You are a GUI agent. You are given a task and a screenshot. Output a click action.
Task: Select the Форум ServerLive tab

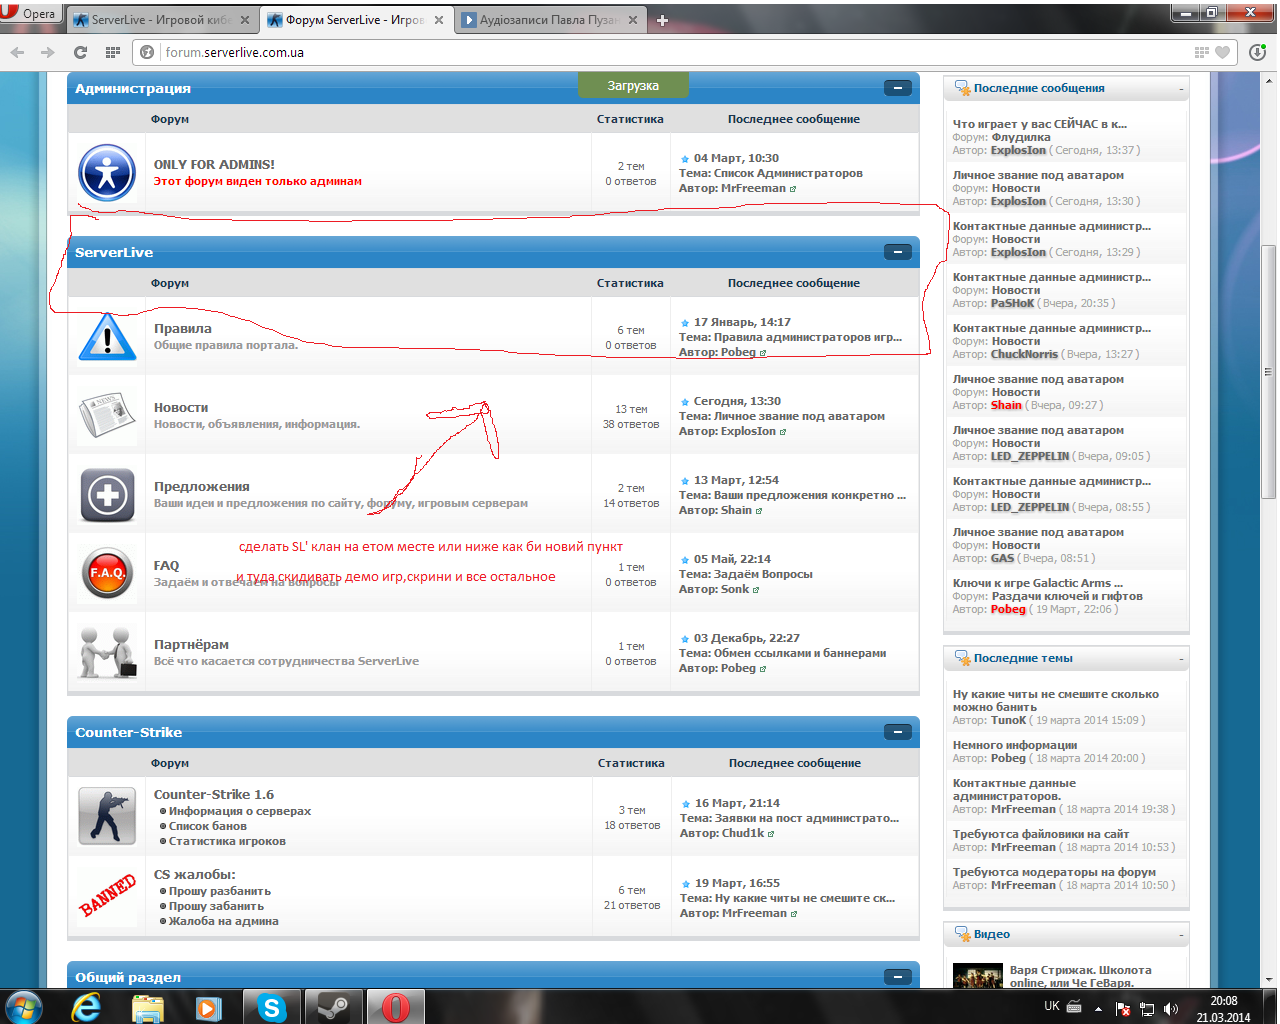point(355,20)
